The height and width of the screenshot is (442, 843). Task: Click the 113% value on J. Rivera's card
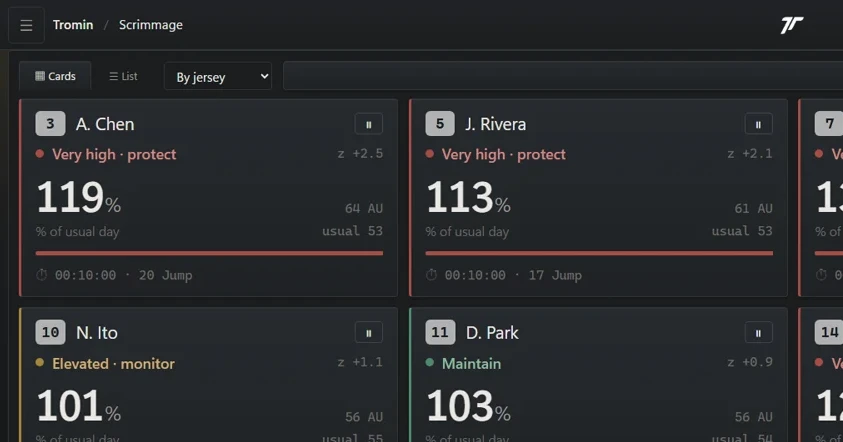[468, 197]
